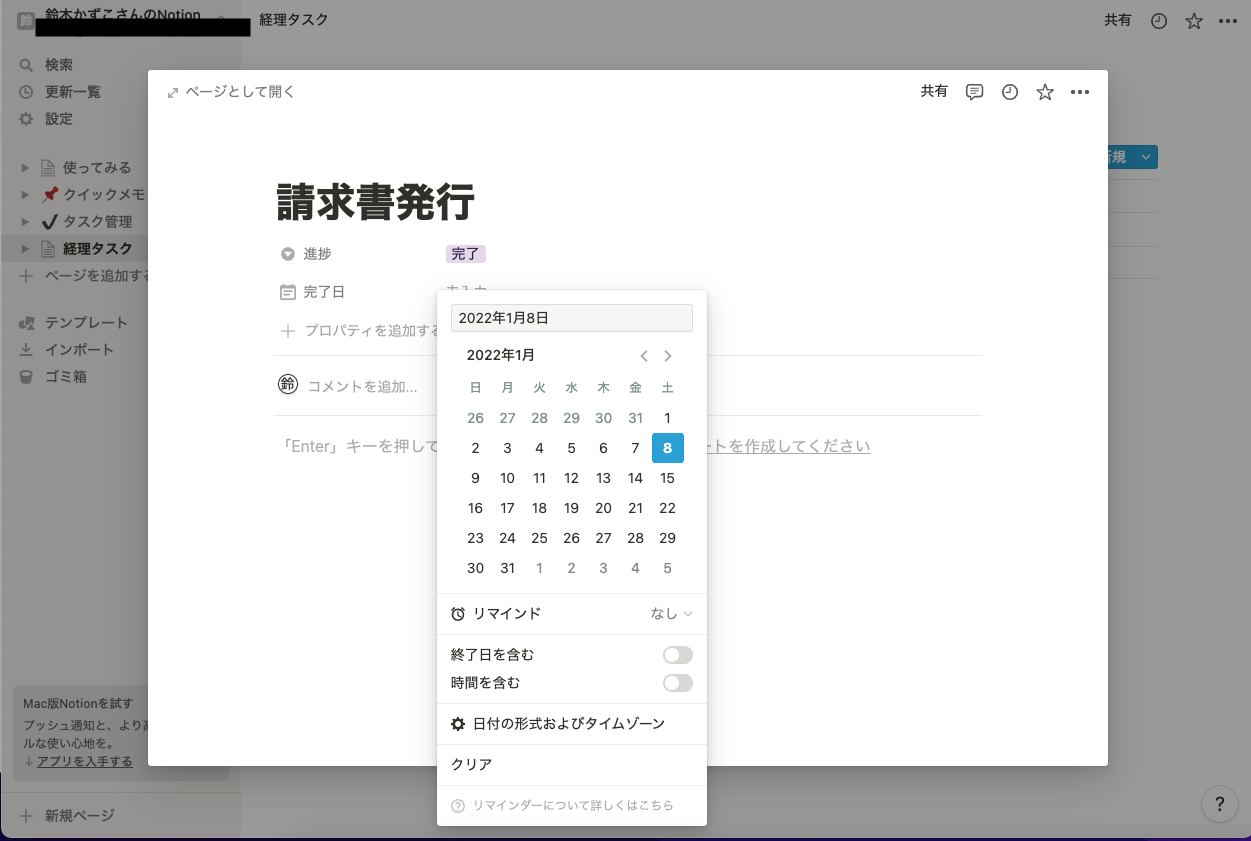Click the ゴミ箱 trash icon
The width and height of the screenshot is (1251, 841).
click(26, 377)
